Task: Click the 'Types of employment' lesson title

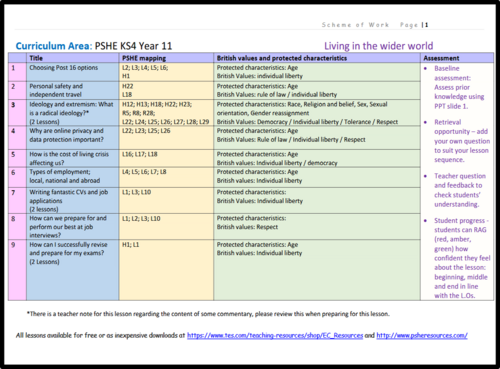Action: pyautogui.click(x=65, y=176)
